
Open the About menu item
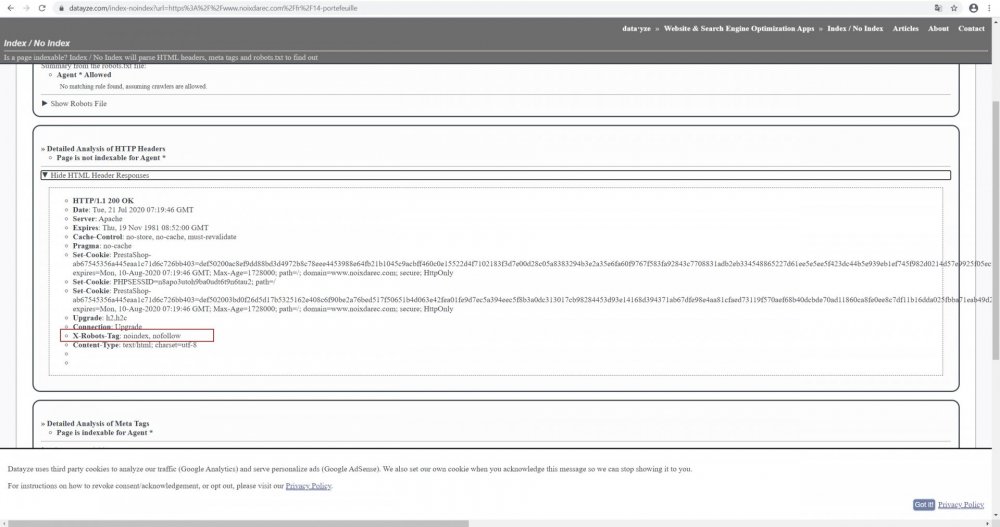[938, 29]
